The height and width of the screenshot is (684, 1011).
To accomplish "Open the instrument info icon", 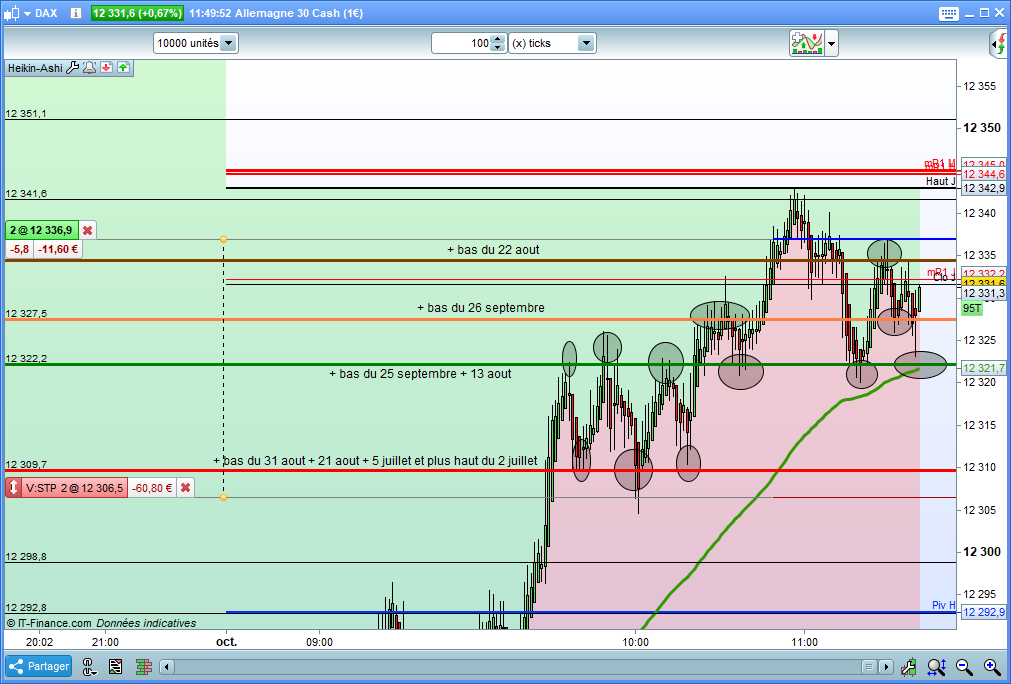I will coord(75,13).
